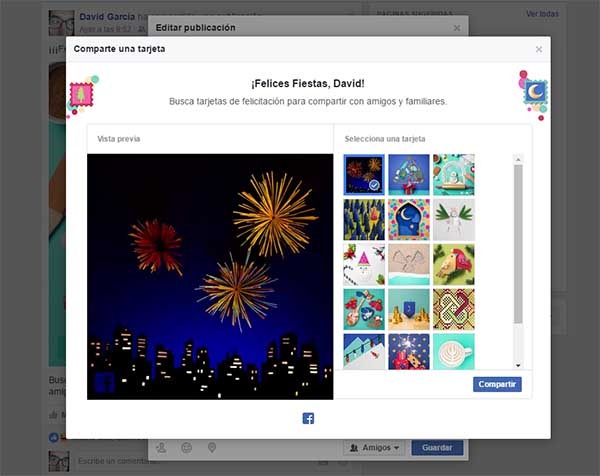600x476 pixels.
Task: Choose the sand angel card
Action: point(408,264)
